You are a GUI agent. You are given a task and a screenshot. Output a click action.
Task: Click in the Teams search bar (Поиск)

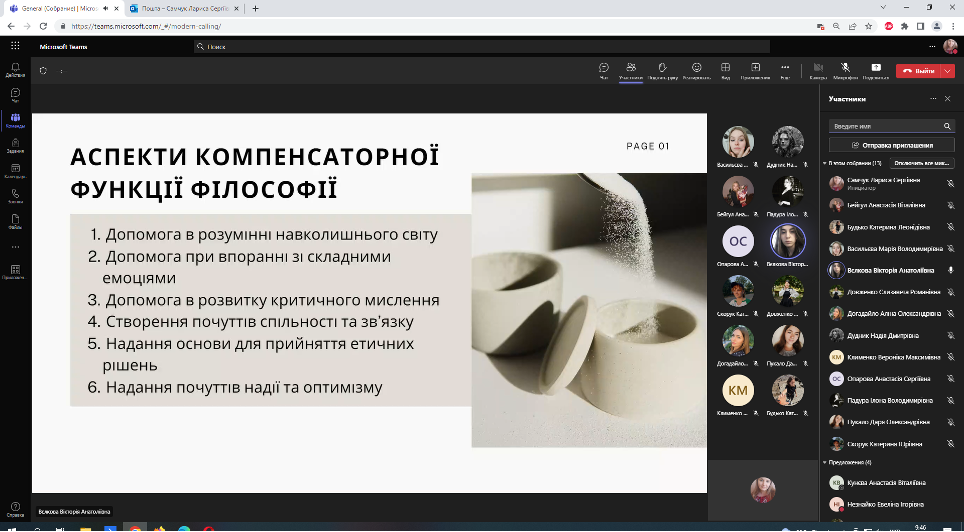(x=481, y=46)
